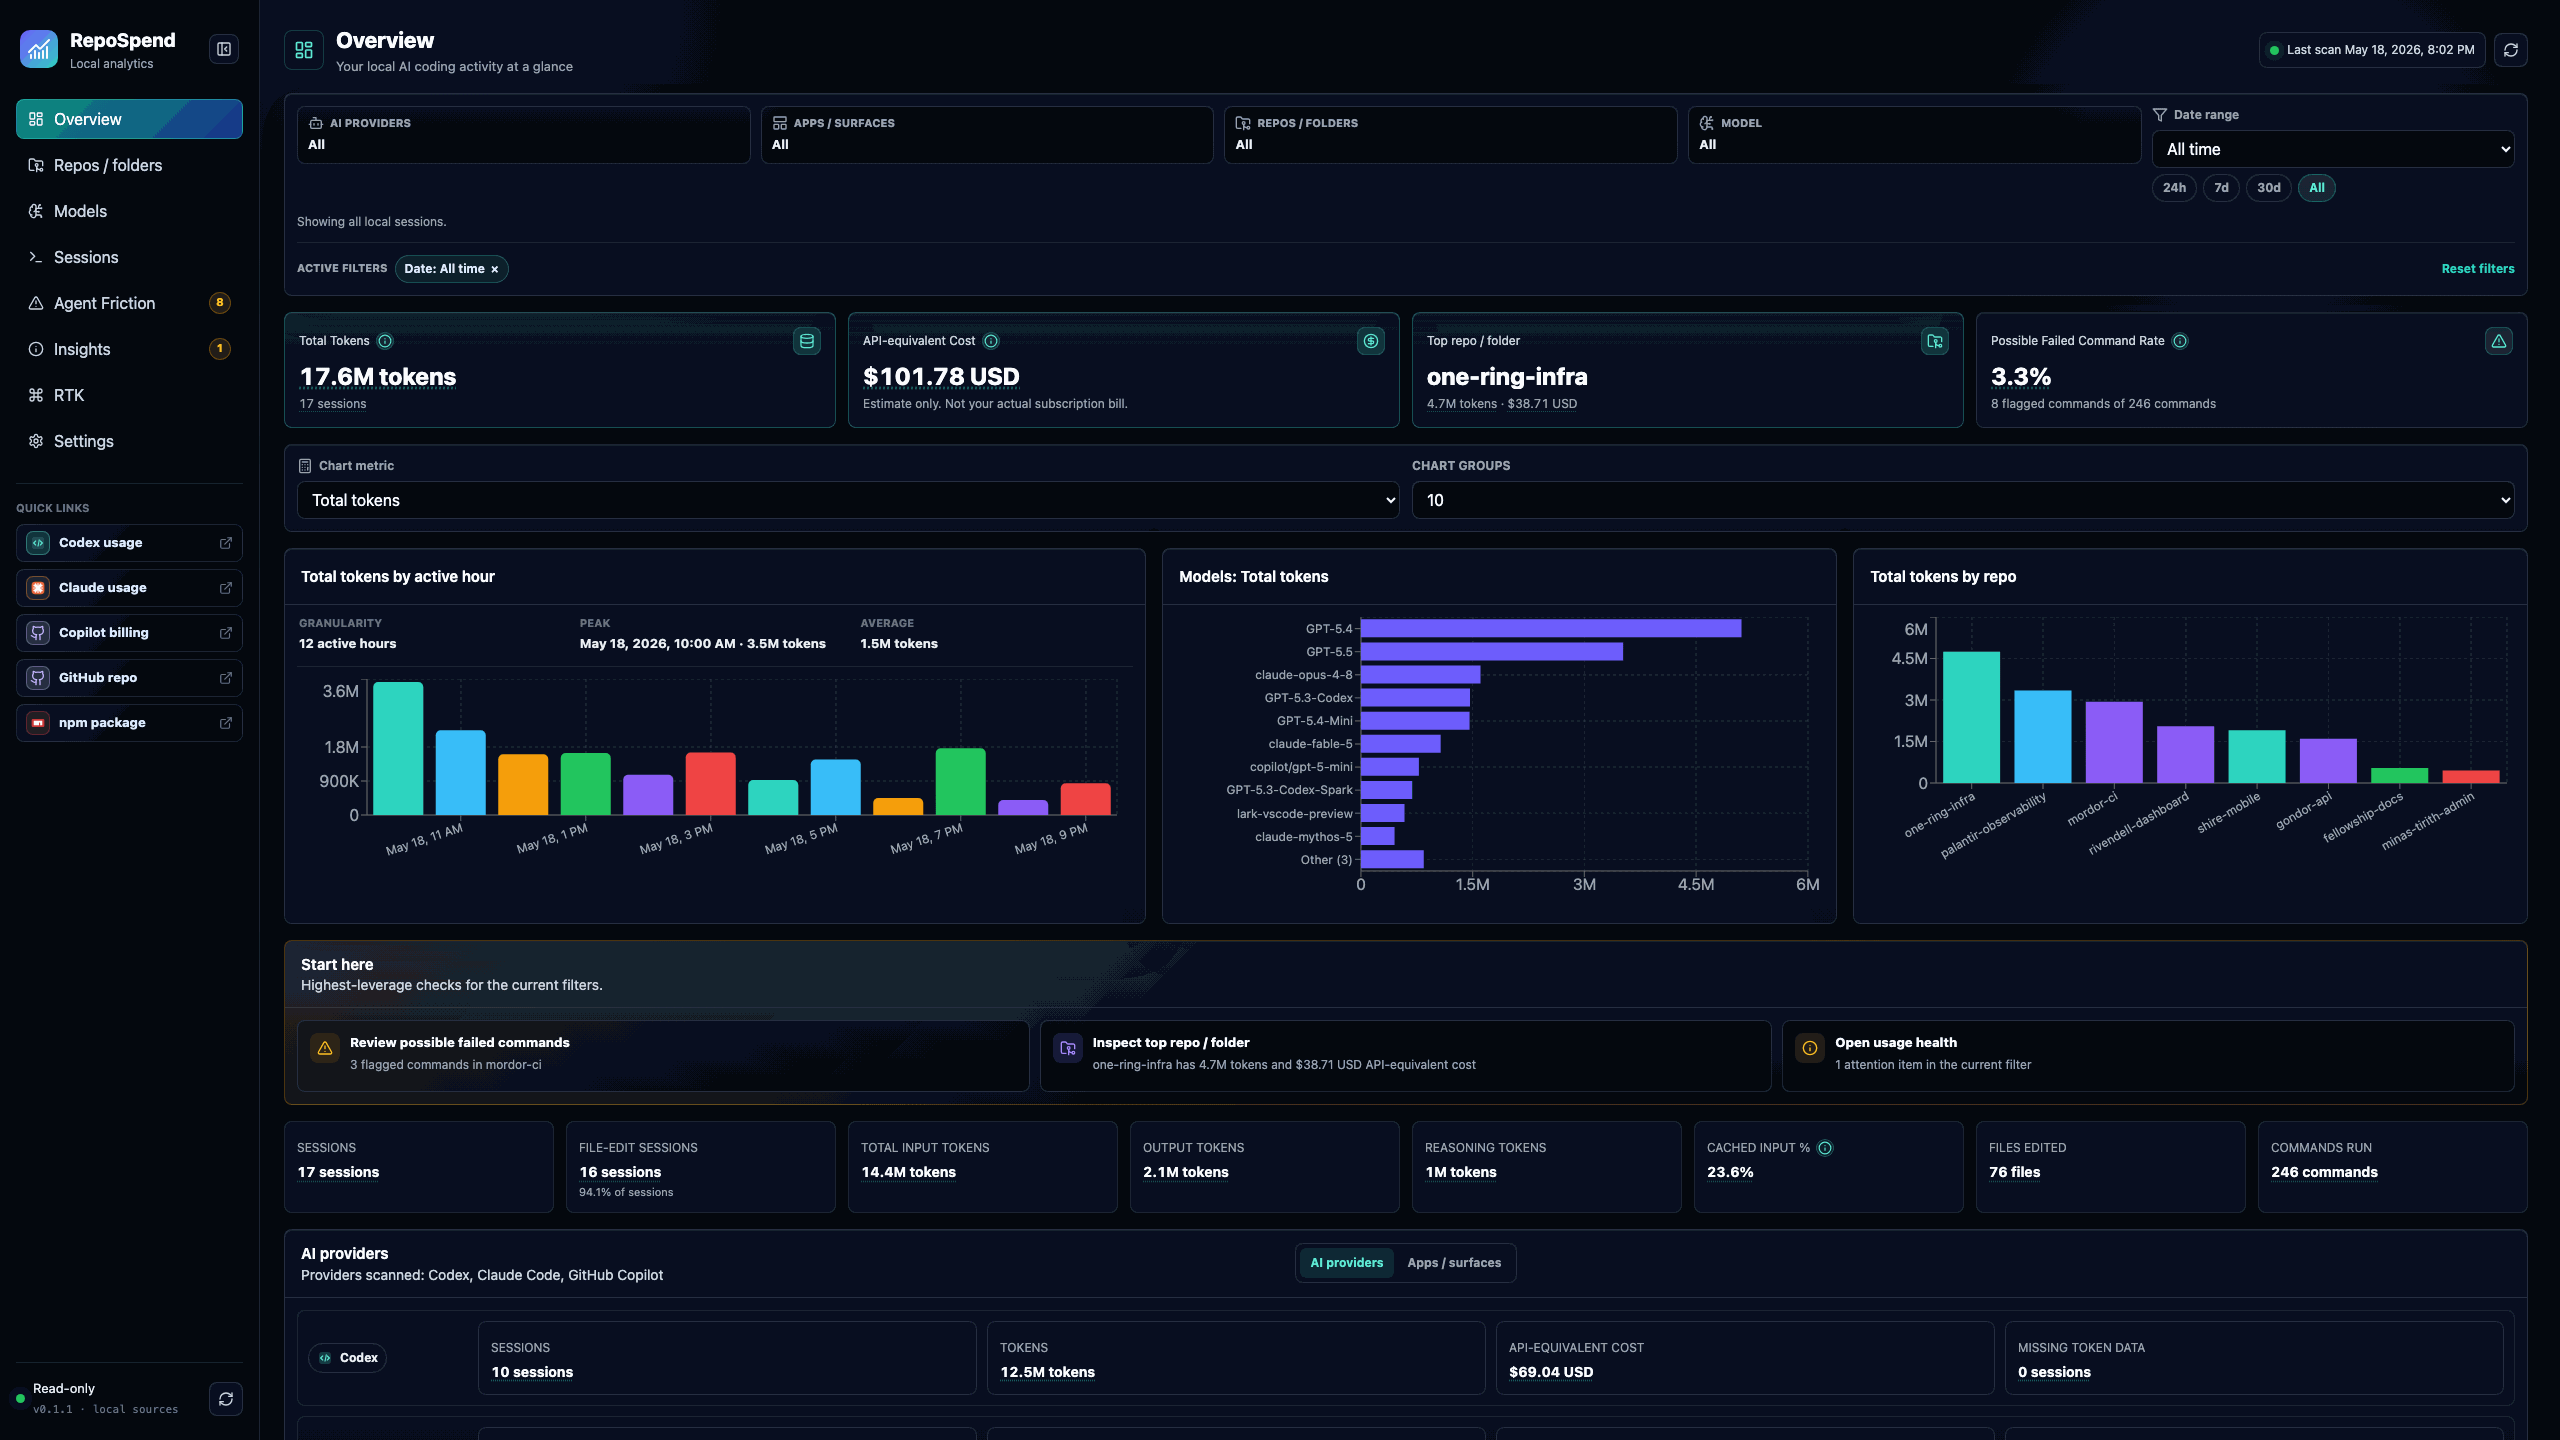Image resolution: width=2560 pixels, height=1440 pixels.
Task: Open the Review possible failed commands card
Action: coord(663,1055)
